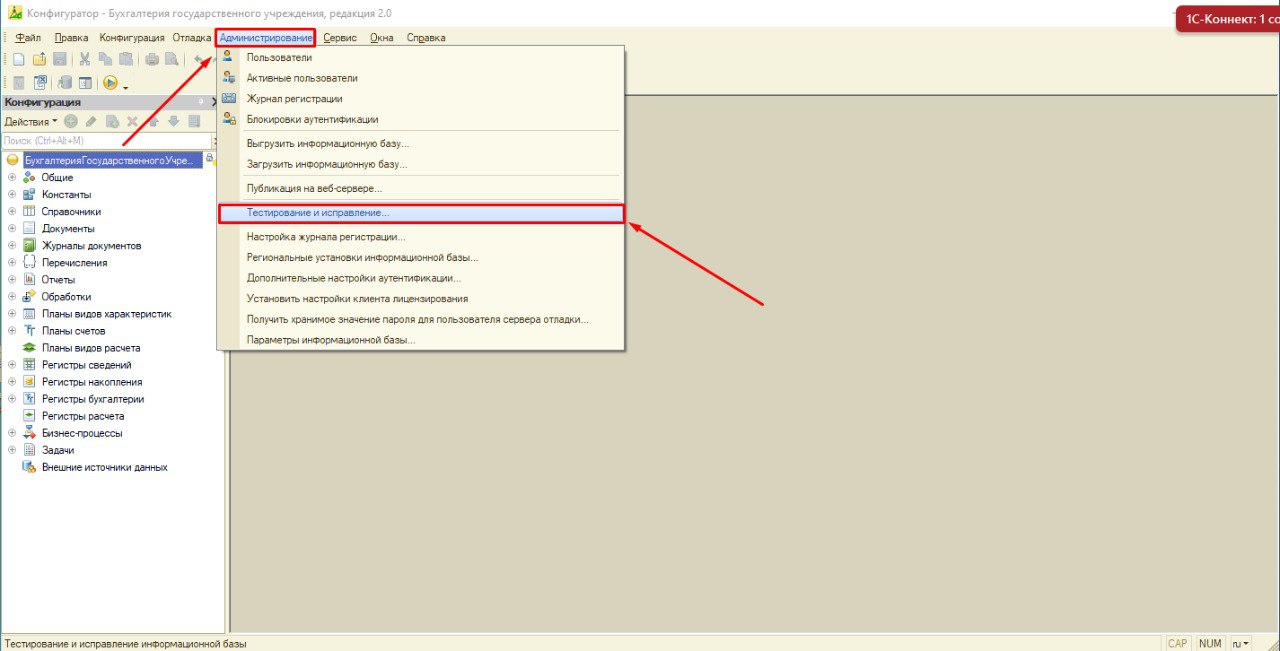
Task: Choose Пользователи in the menu
Action: (x=420, y=58)
